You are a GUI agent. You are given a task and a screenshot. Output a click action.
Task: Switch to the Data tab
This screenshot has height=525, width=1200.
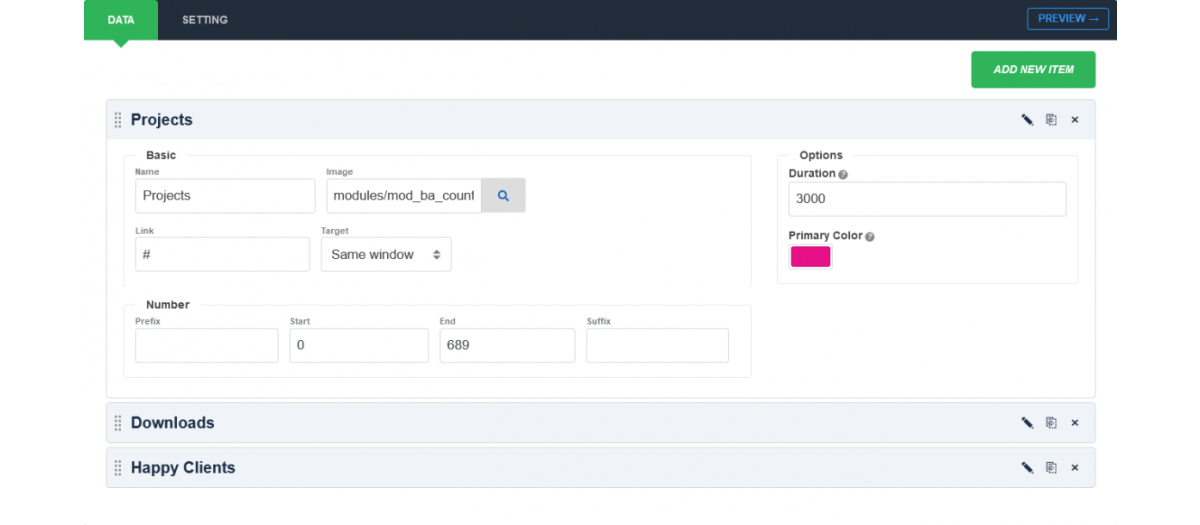pyautogui.click(x=121, y=20)
